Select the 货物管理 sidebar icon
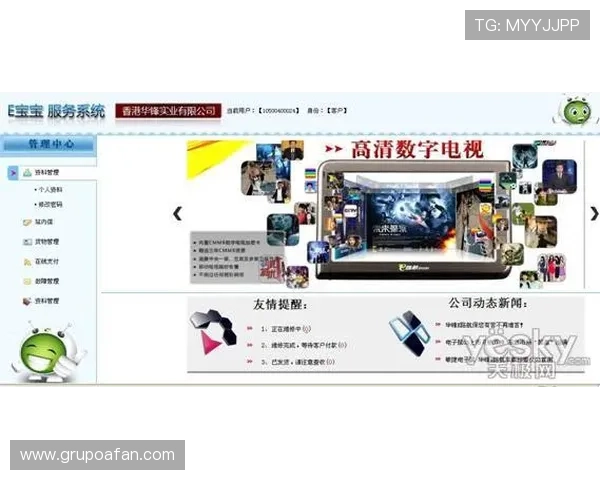The image size is (600, 480). [27, 242]
